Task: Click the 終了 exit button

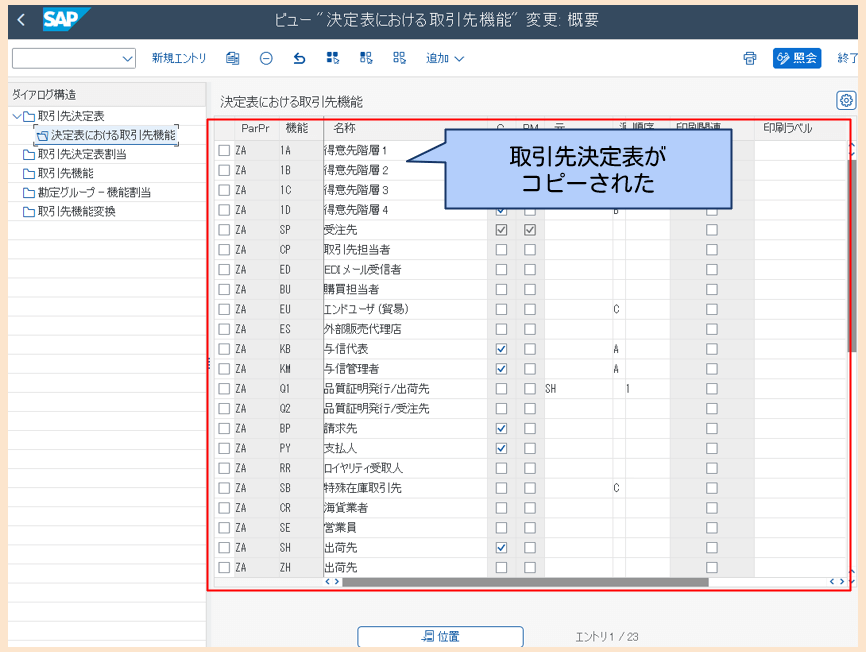Action: point(848,58)
